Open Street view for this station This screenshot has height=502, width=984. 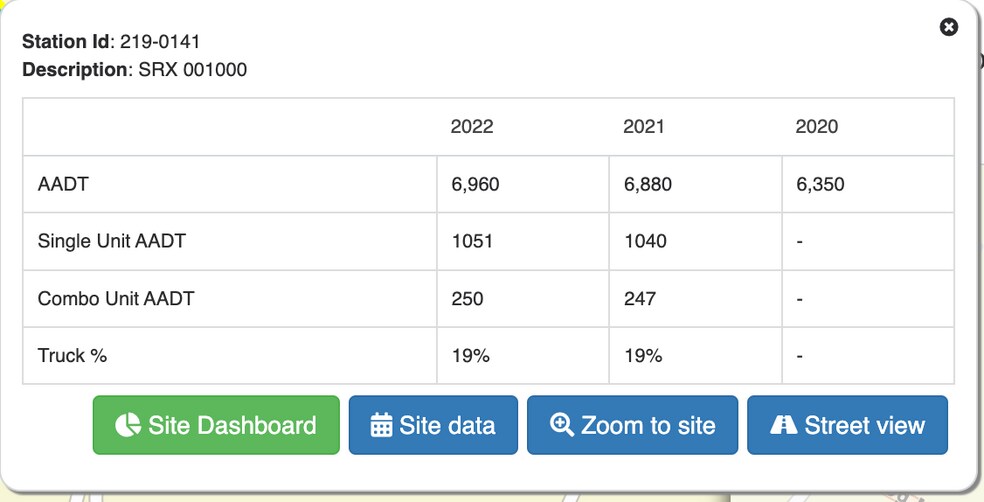click(x=847, y=425)
